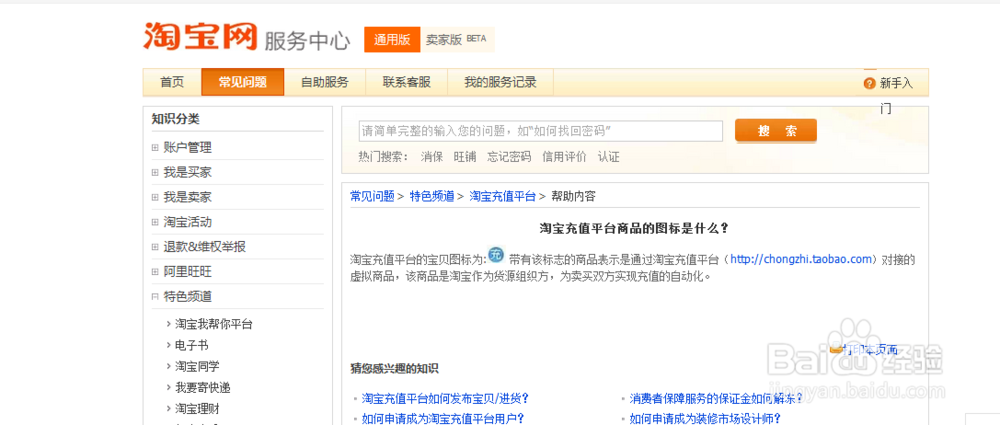This screenshot has width=1000, height=425.
Task: Switch to 卖家版 BETA version
Action: 455,40
